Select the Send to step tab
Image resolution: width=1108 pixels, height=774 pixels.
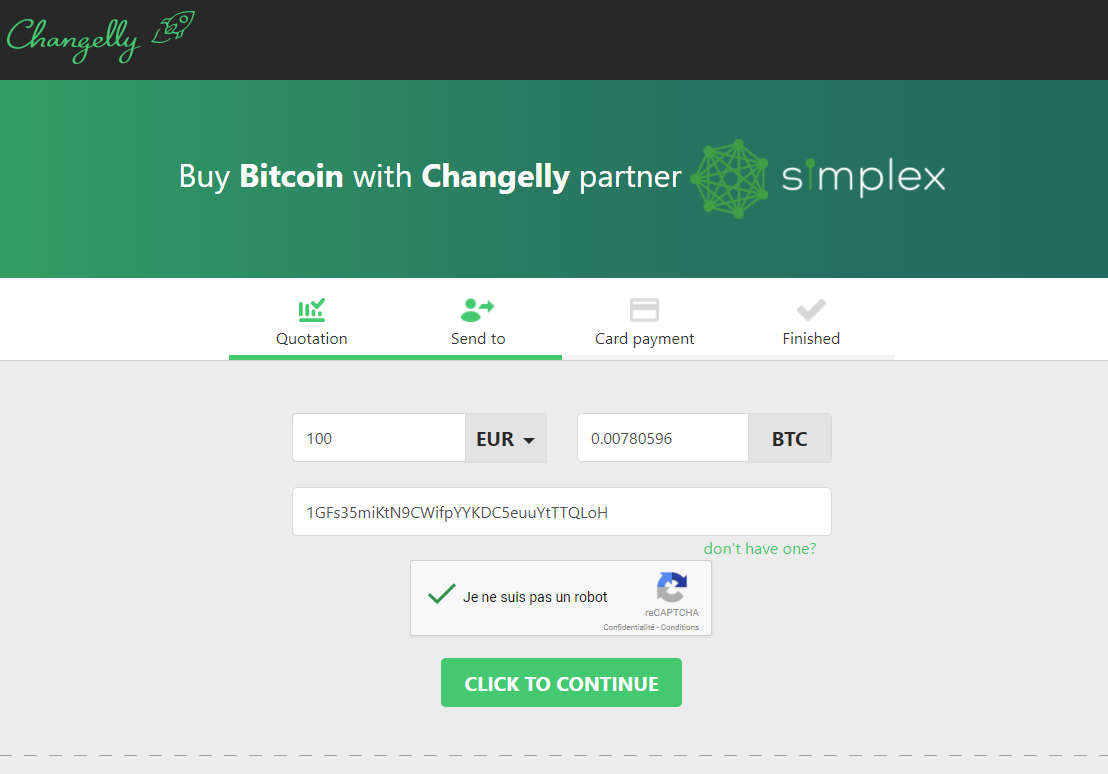point(478,322)
